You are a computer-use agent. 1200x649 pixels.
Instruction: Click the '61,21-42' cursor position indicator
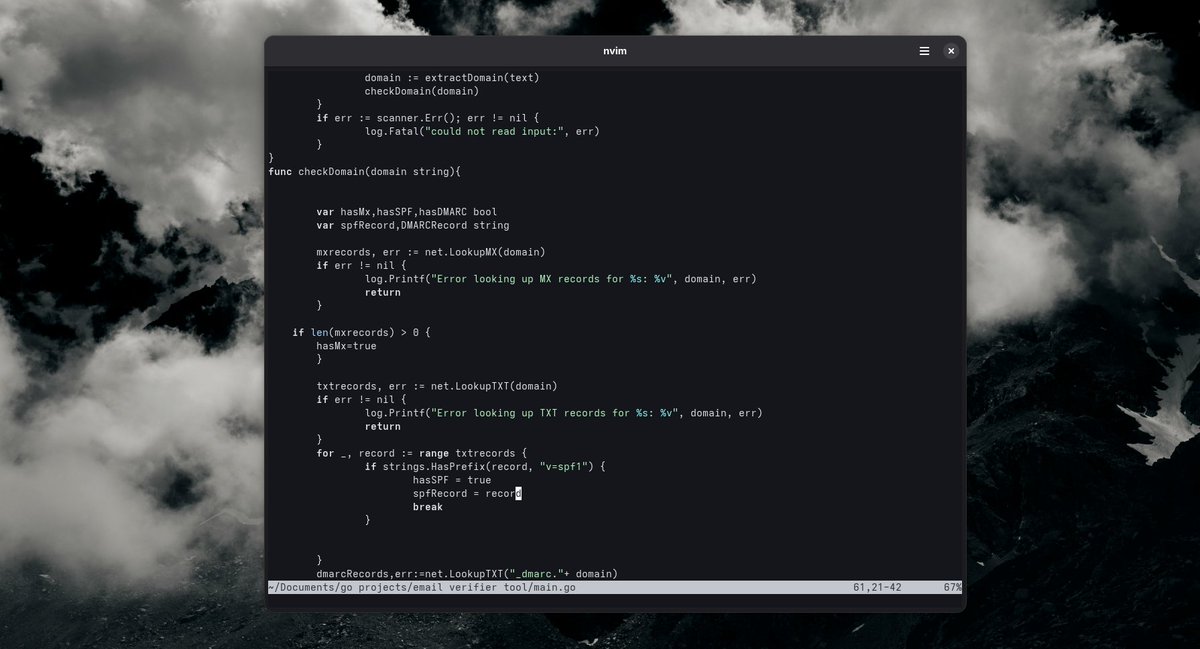point(878,588)
